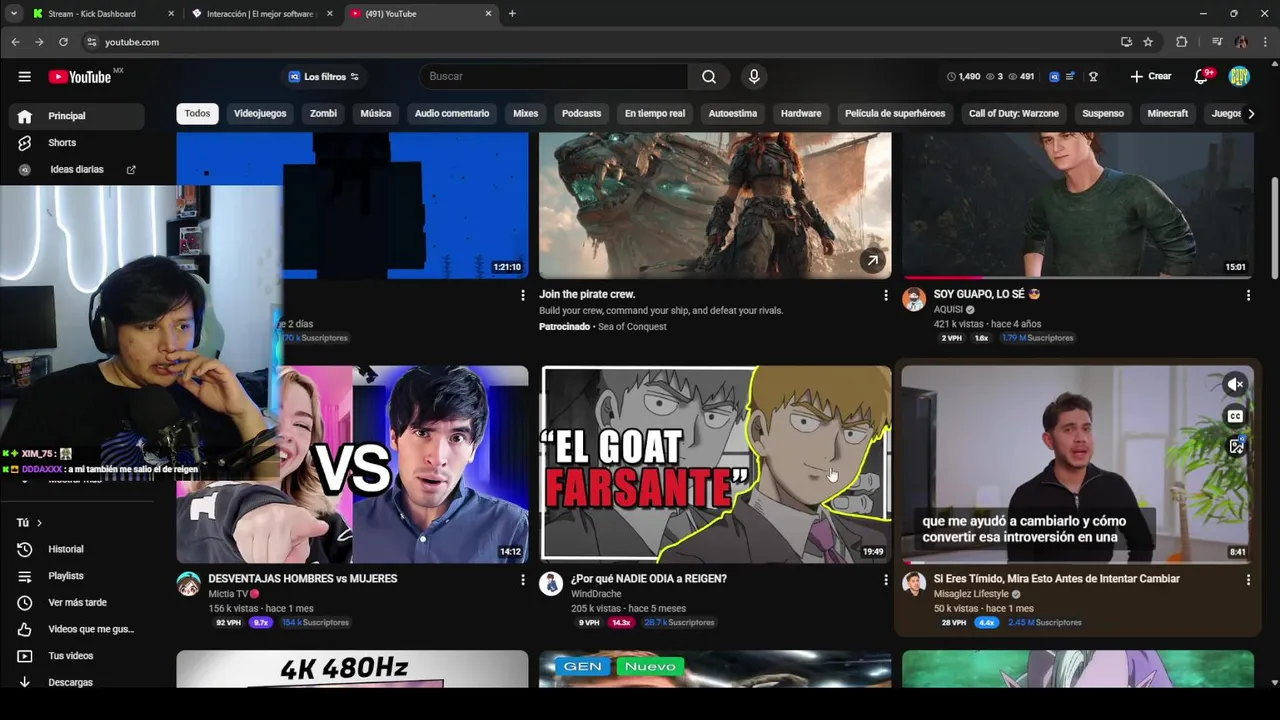Reload the page in Chrome
This screenshot has height=720, width=1280.
point(63,42)
